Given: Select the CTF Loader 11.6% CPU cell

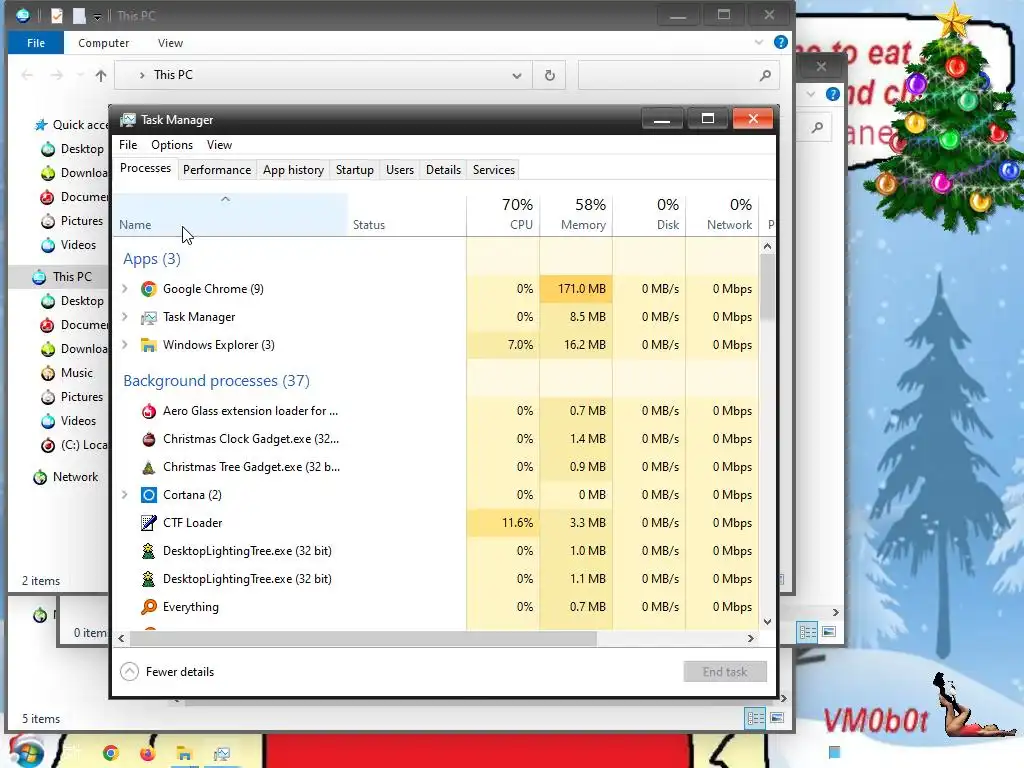Looking at the screenshot, I should click(x=504, y=523).
